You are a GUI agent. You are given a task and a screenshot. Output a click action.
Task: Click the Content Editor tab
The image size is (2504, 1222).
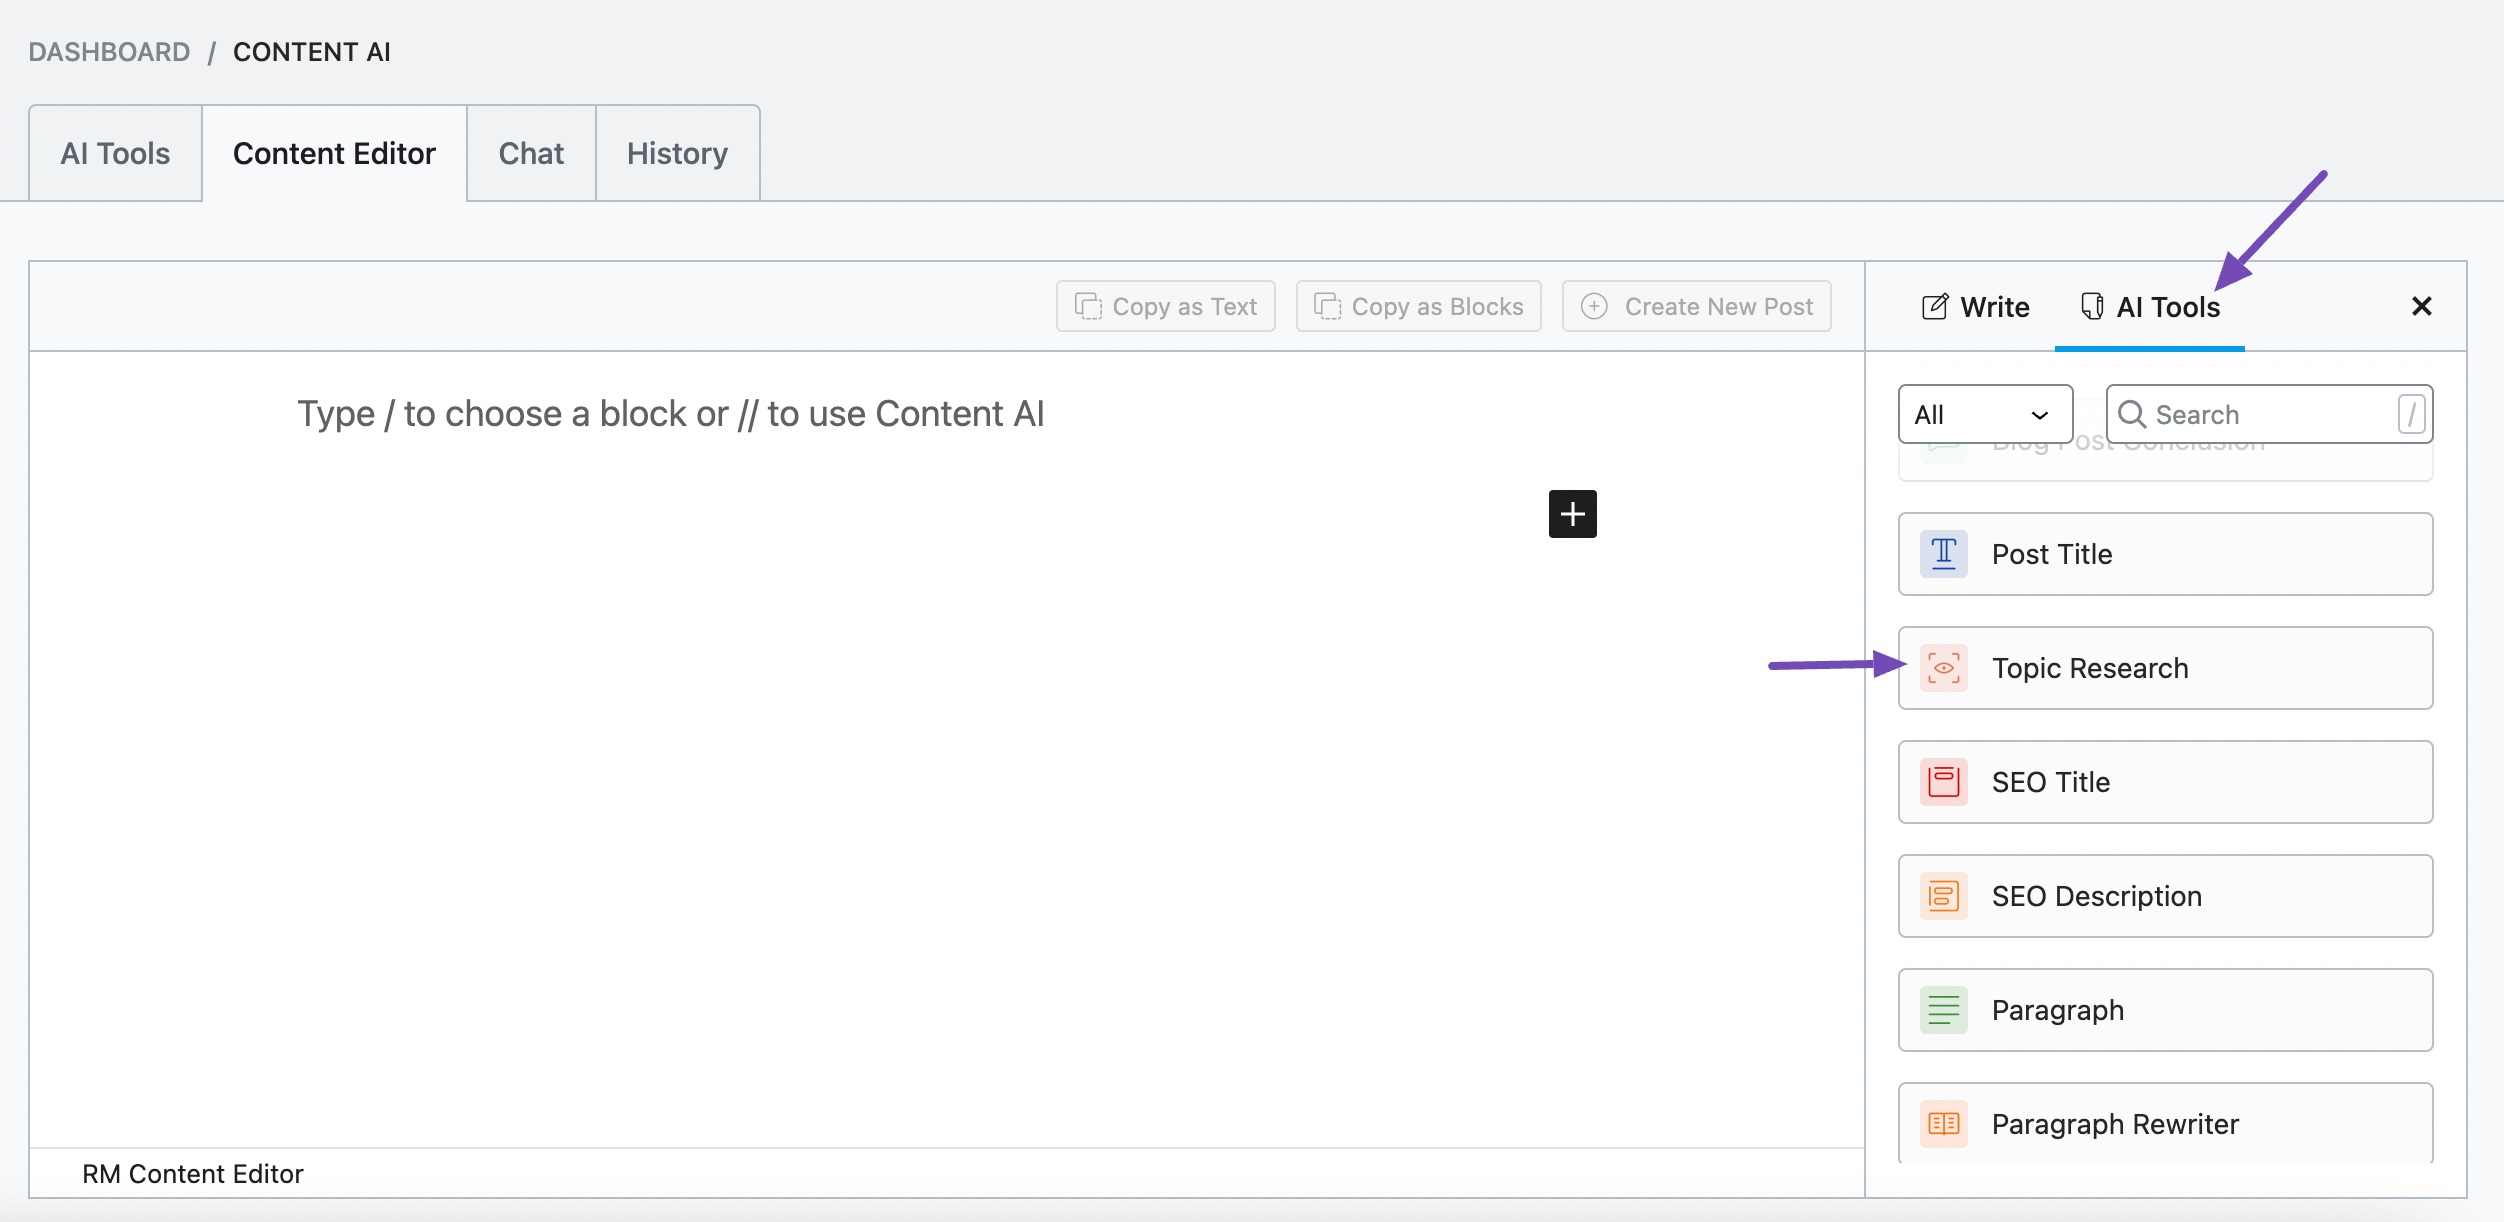pos(334,153)
